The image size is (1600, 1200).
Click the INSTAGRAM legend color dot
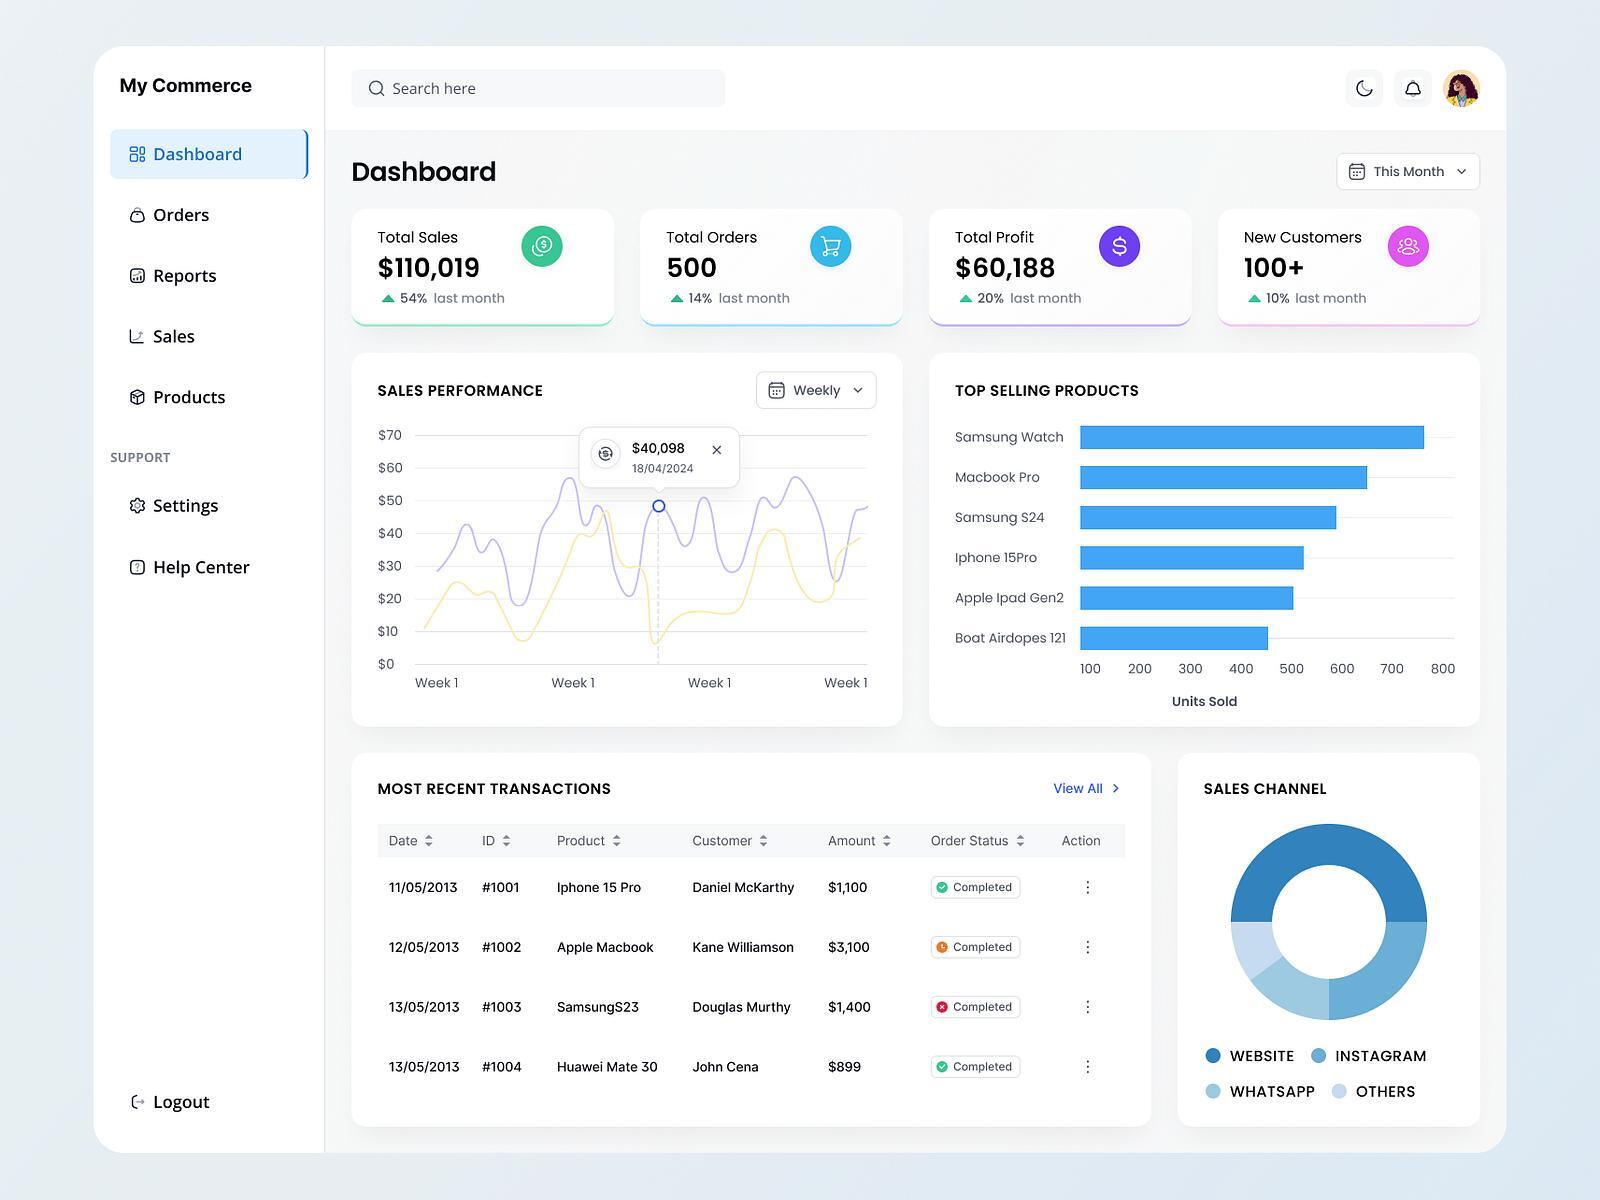[x=1318, y=1056]
